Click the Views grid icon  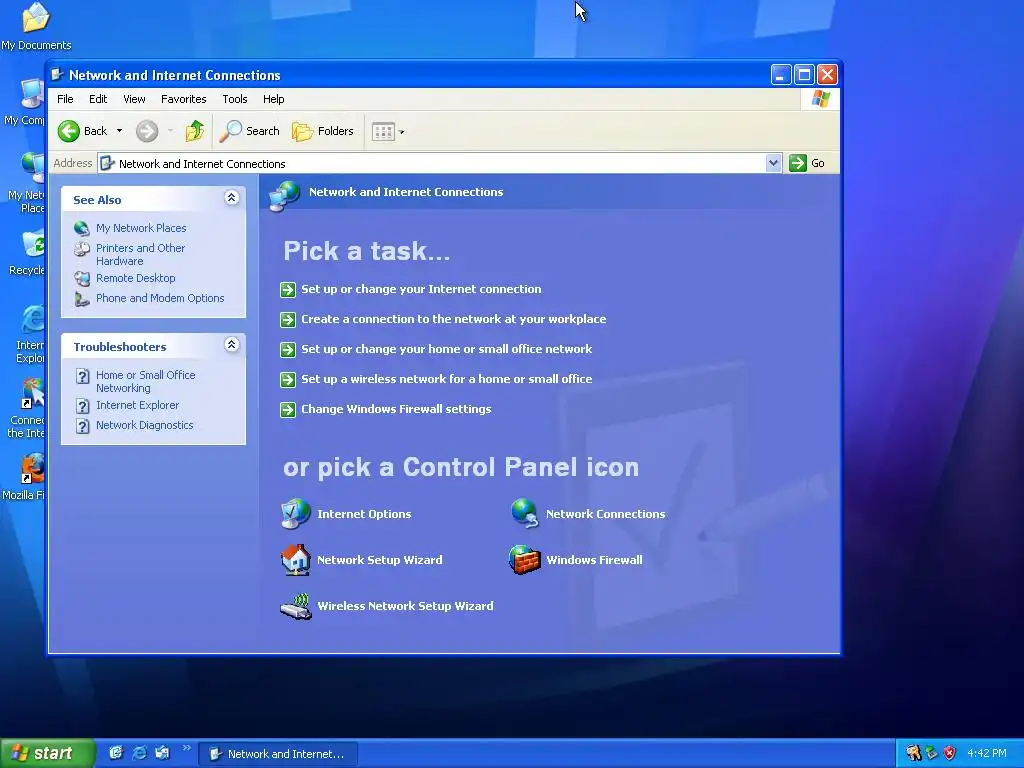[x=383, y=132]
